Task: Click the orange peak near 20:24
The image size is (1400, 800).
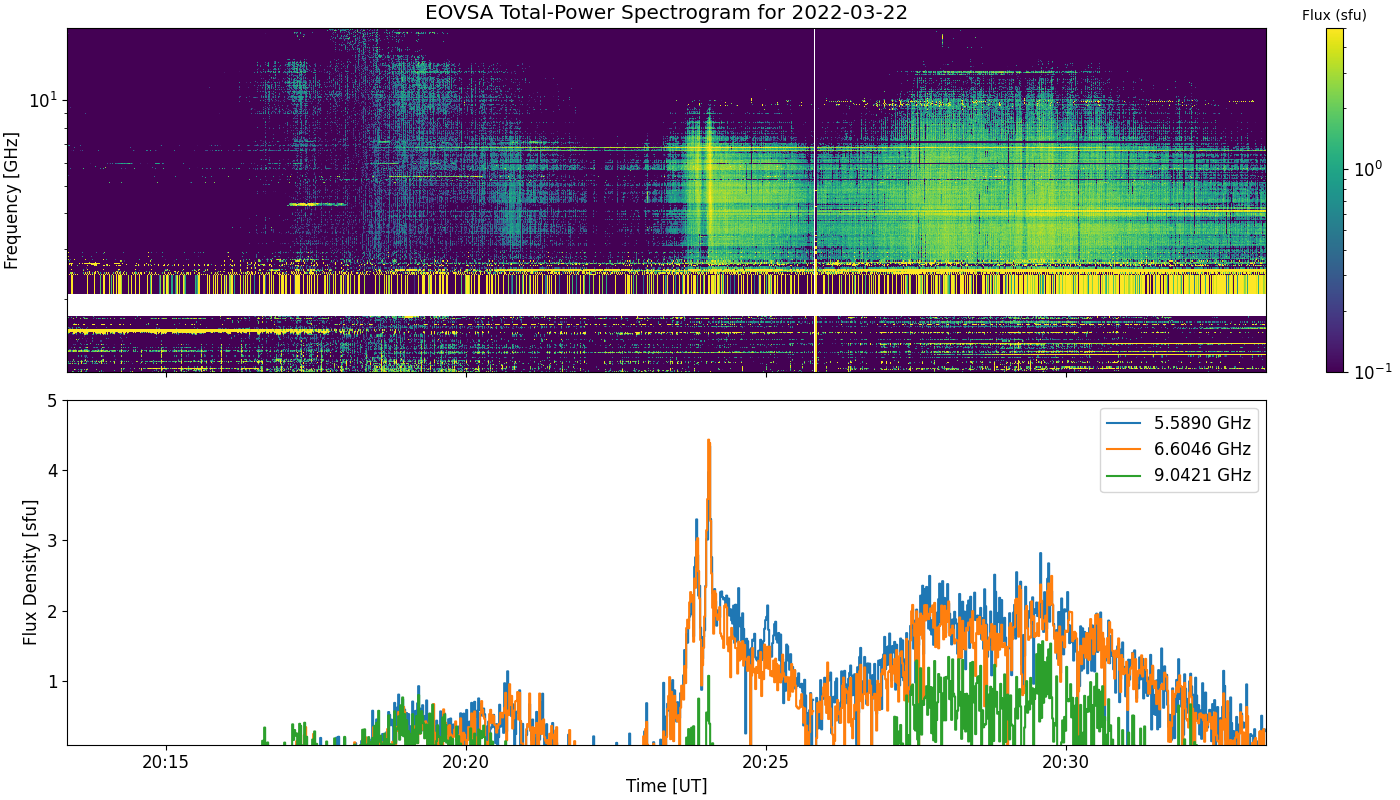Action: click(708, 442)
